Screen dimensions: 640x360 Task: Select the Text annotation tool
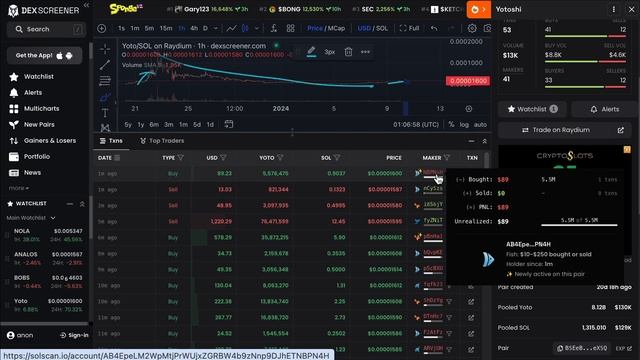click(105, 113)
